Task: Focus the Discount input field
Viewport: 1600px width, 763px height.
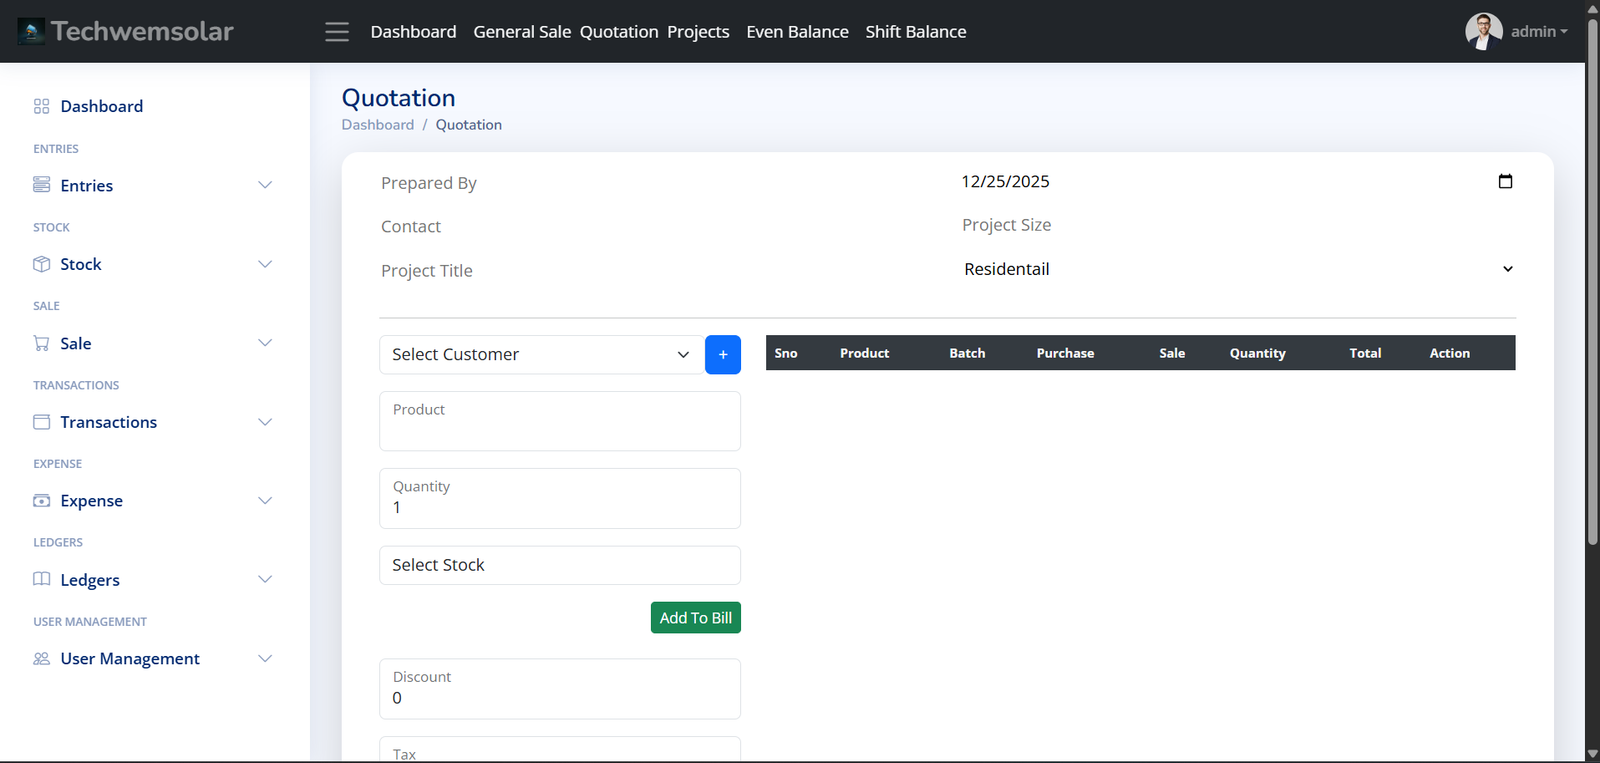Action: (560, 689)
